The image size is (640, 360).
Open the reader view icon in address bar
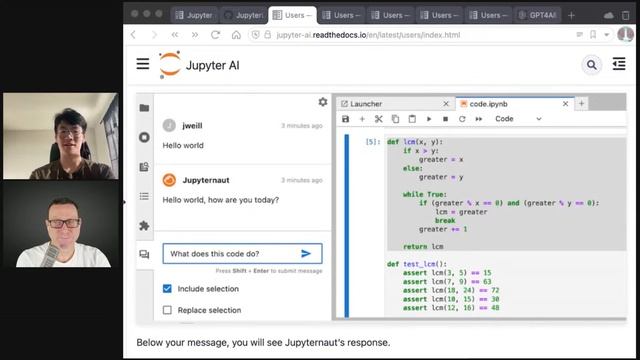click(x=579, y=35)
